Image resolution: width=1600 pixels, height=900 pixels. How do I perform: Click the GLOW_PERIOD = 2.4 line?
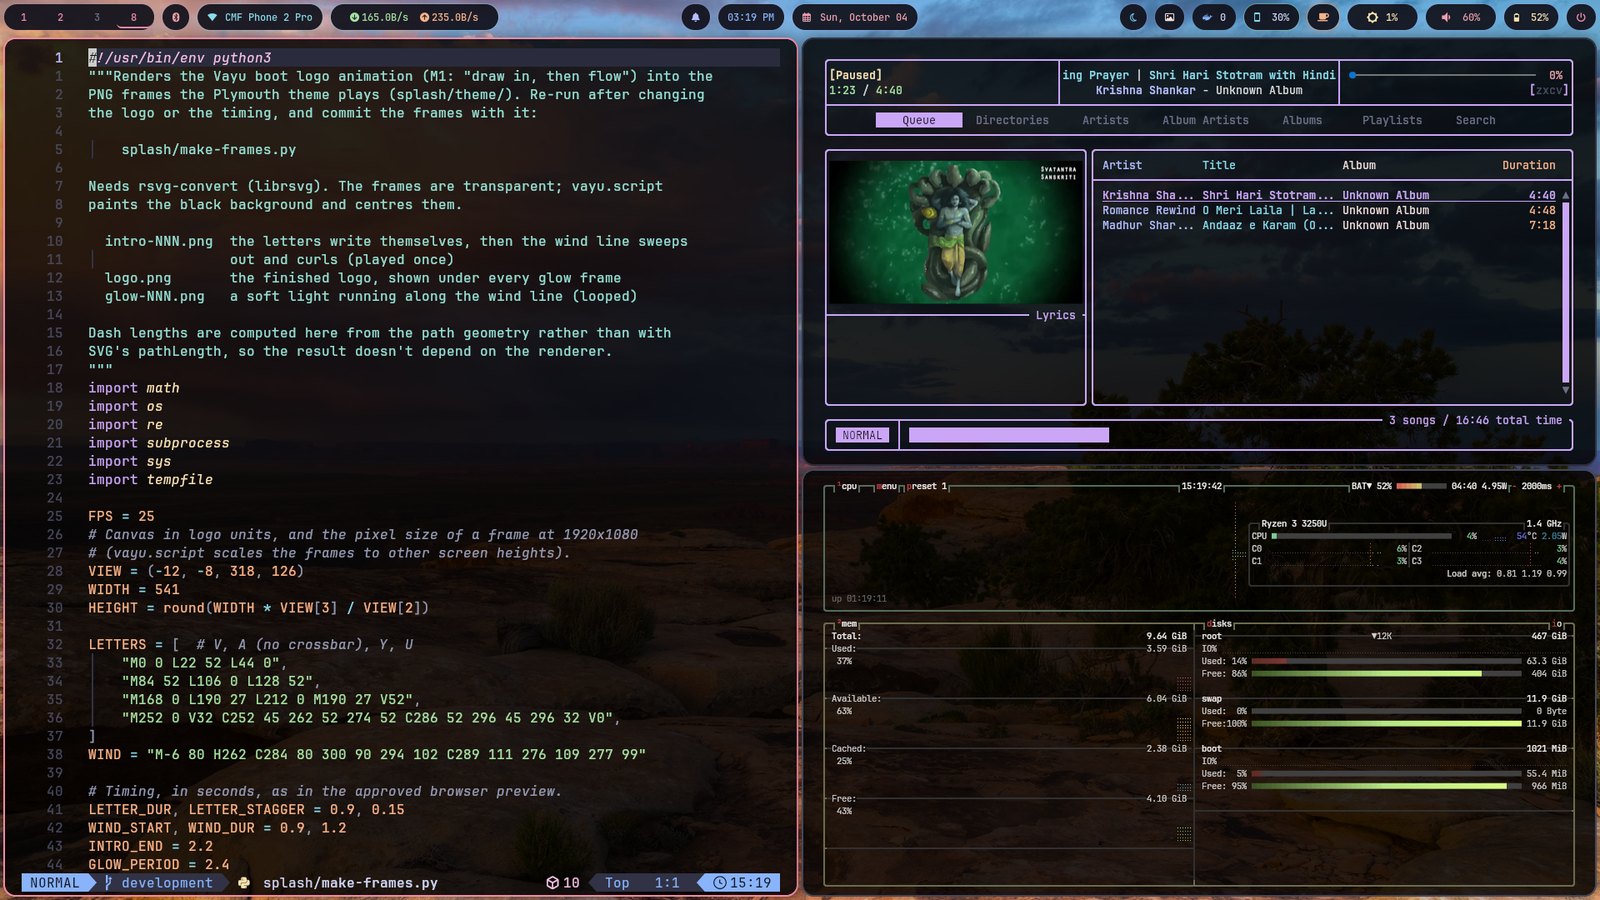[158, 865]
